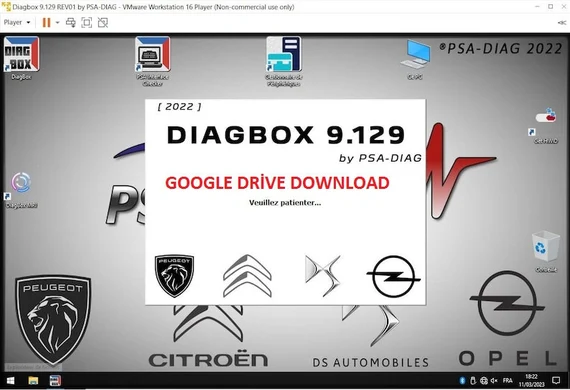Select the SetHWID desktop shortcut
The width and height of the screenshot is (570, 390).
click(545, 125)
